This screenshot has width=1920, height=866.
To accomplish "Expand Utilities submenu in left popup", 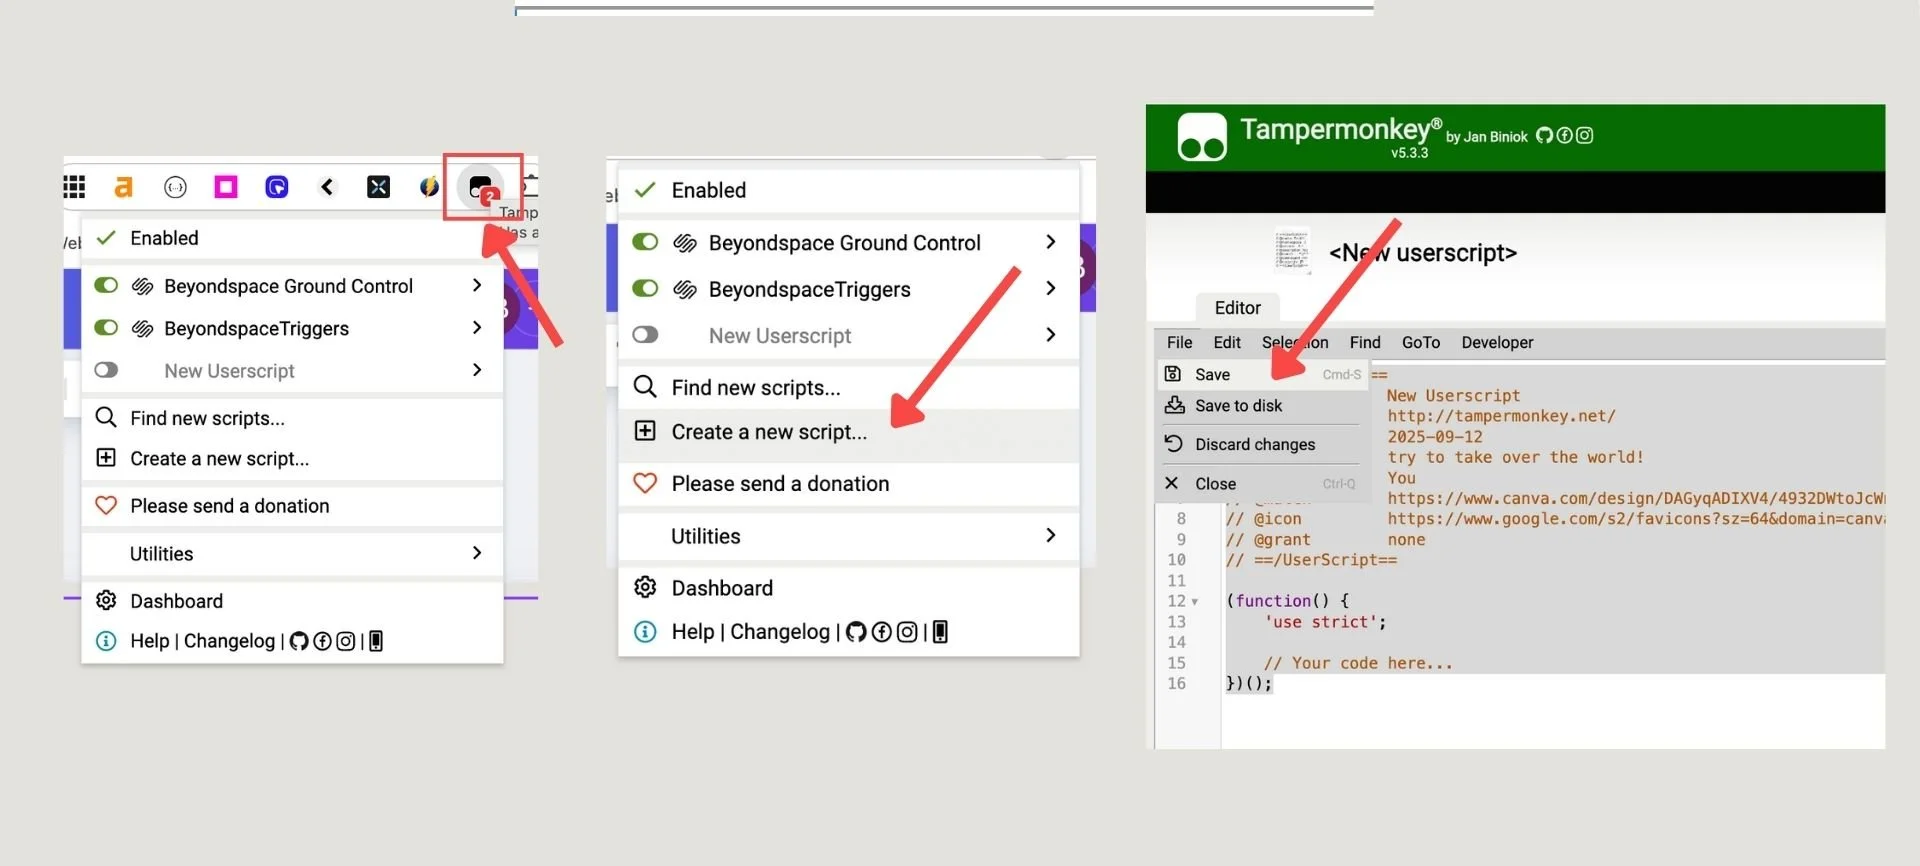I will click(x=292, y=553).
